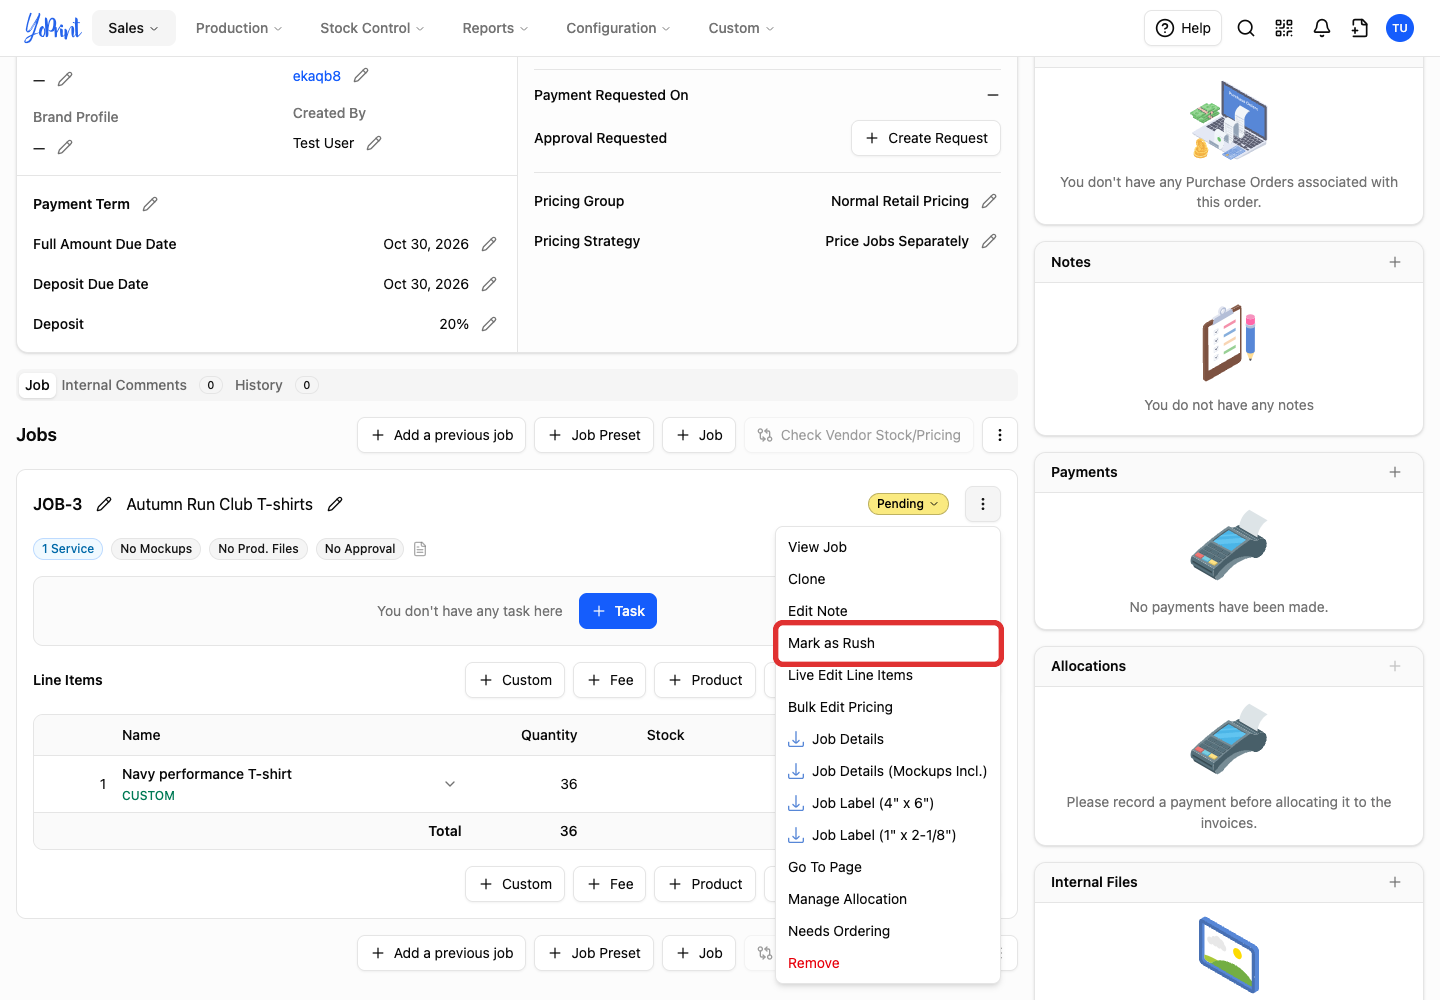The width and height of the screenshot is (1440, 1000).
Task: Edit the Pricing Strategy pencil icon
Action: point(989,241)
